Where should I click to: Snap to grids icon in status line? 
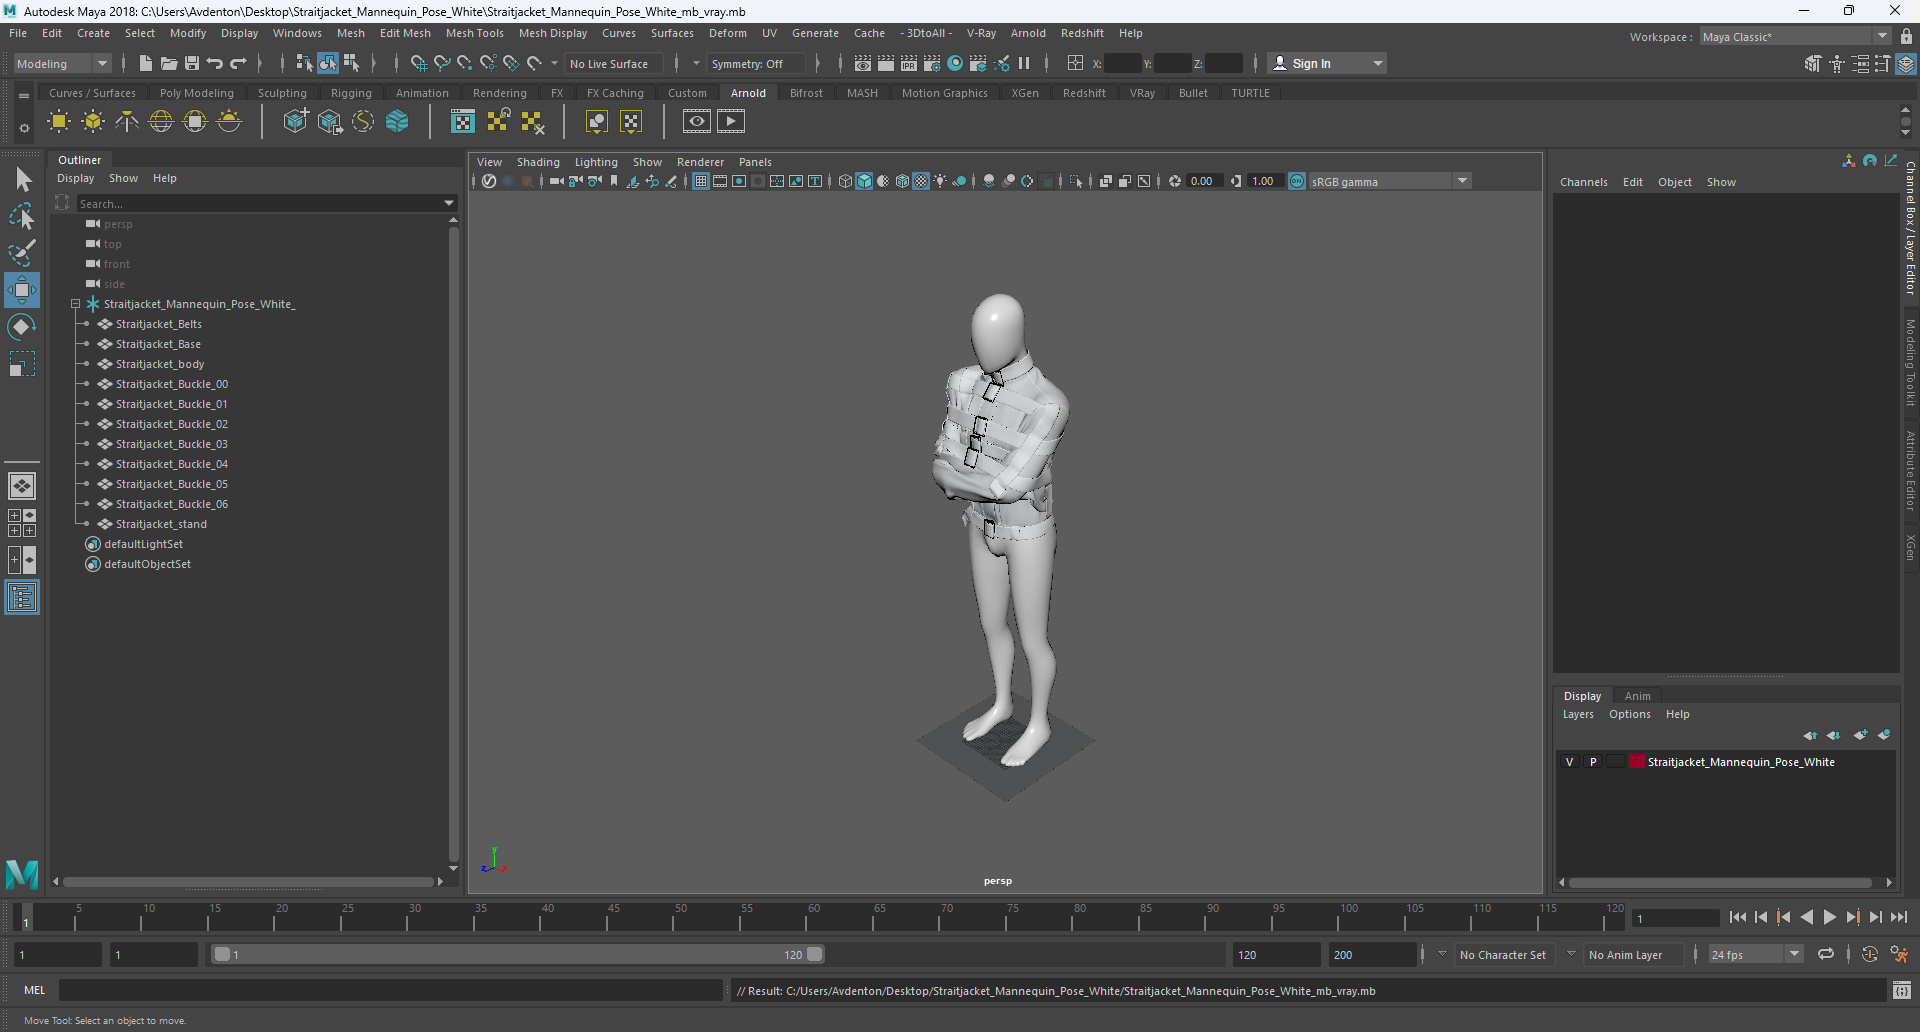[418, 63]
